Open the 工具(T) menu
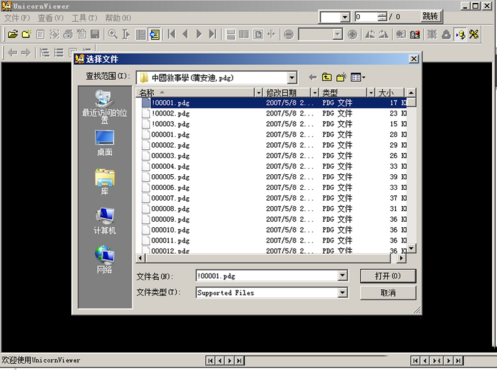Viewport: 497px width, 371px height. [x=84, y=18]
